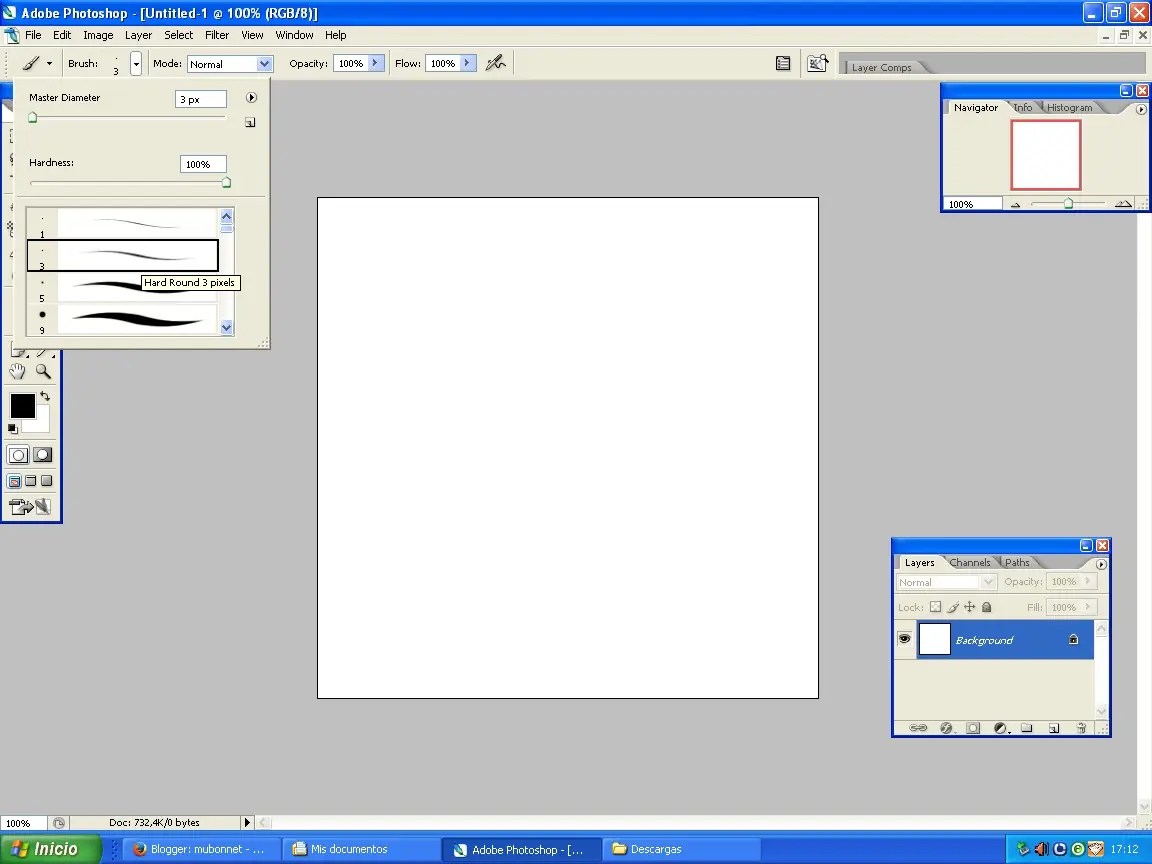Click zoom out small mountains in Navigator
This screenshot has height=864, width=1152.
(1015, 205)
